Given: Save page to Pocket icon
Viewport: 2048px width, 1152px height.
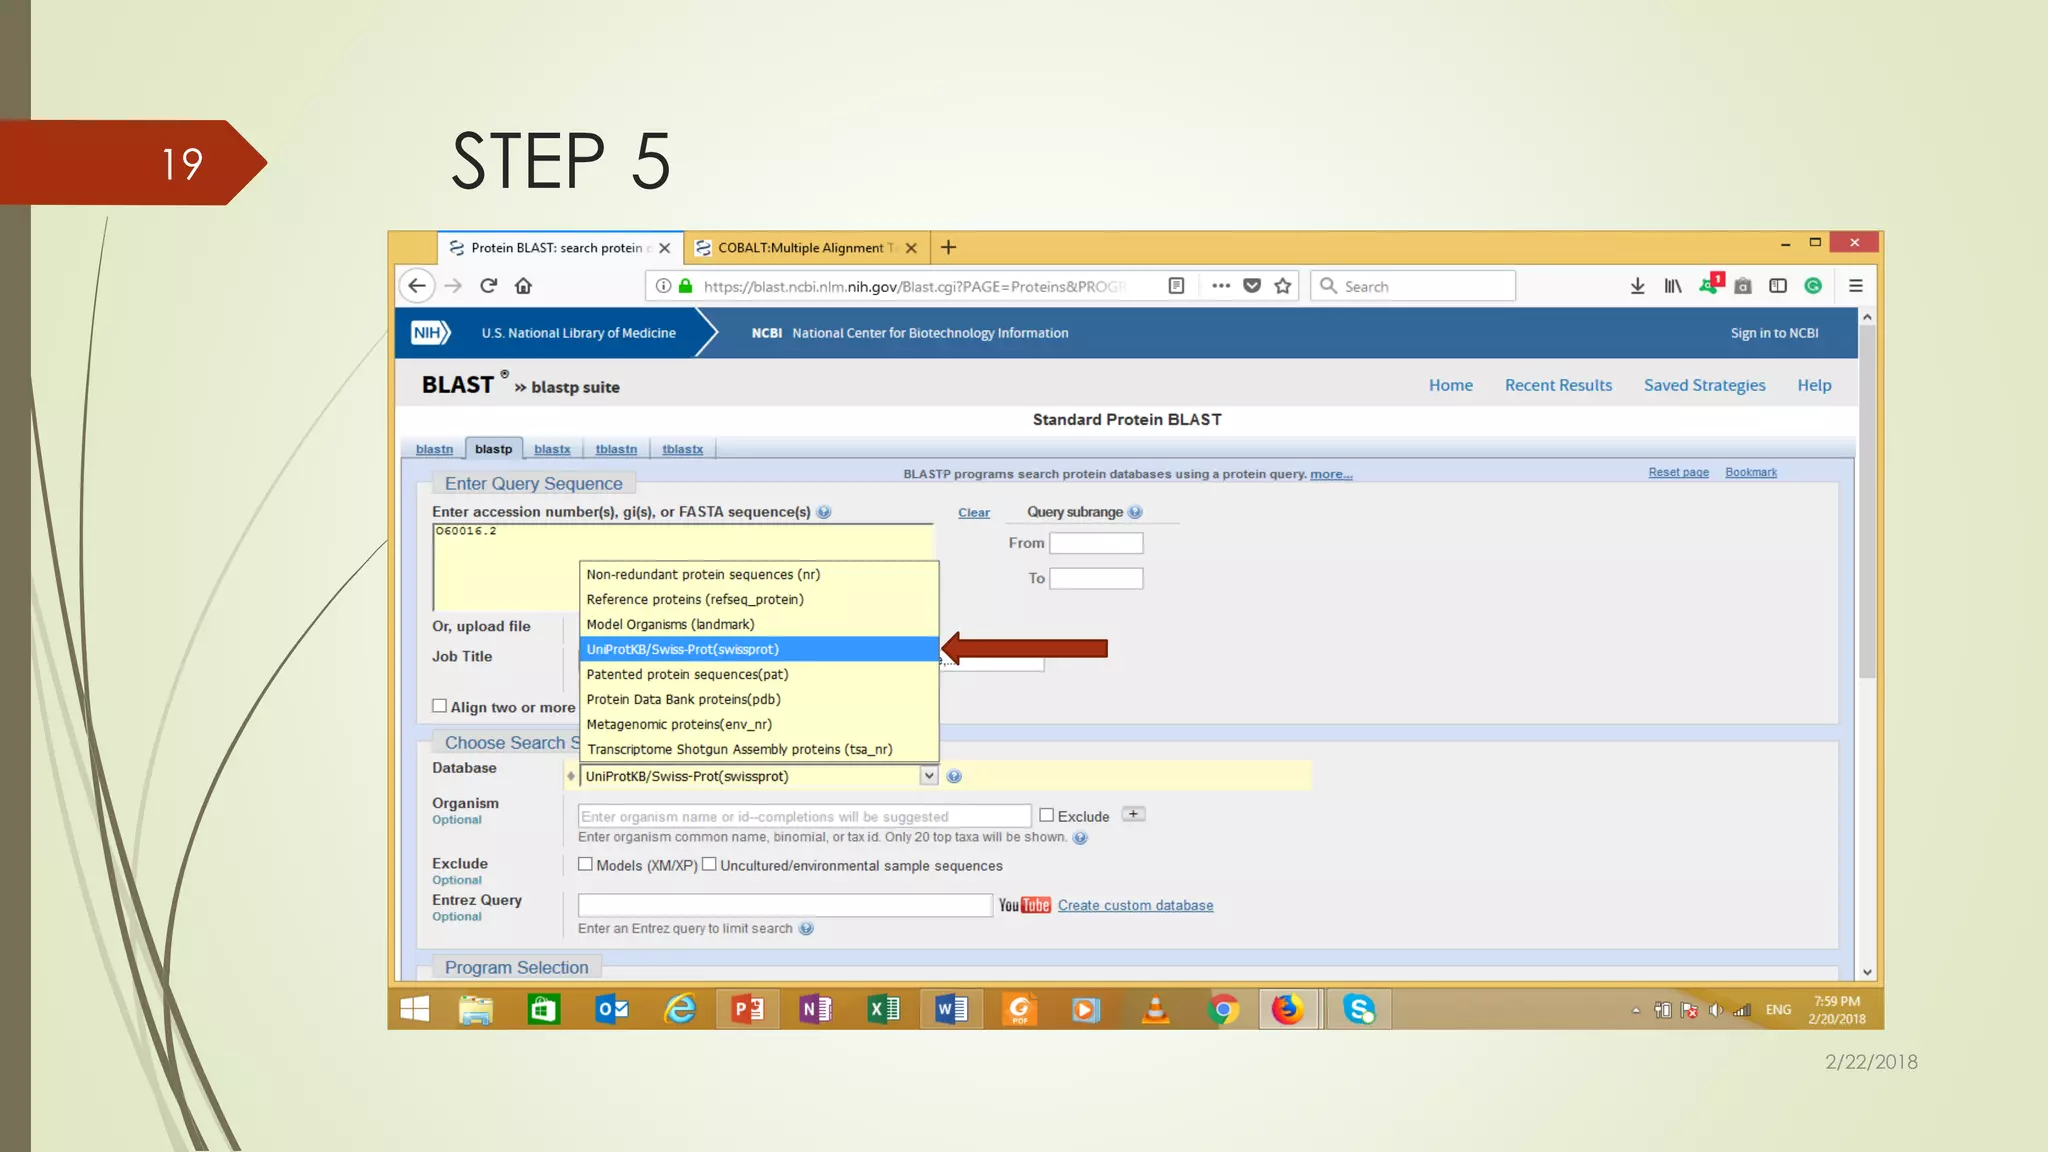Looking at the screenshot, I should point(1251,286).
